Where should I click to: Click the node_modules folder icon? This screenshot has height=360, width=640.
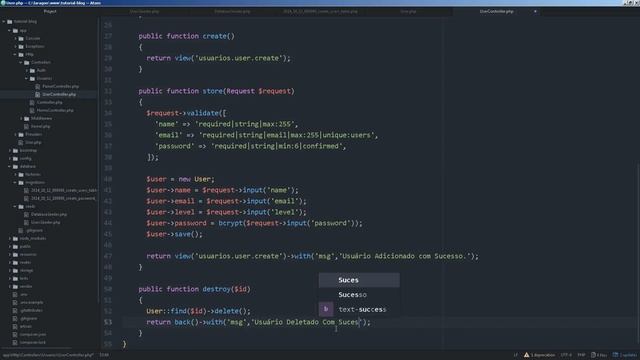tap(15, 238)
